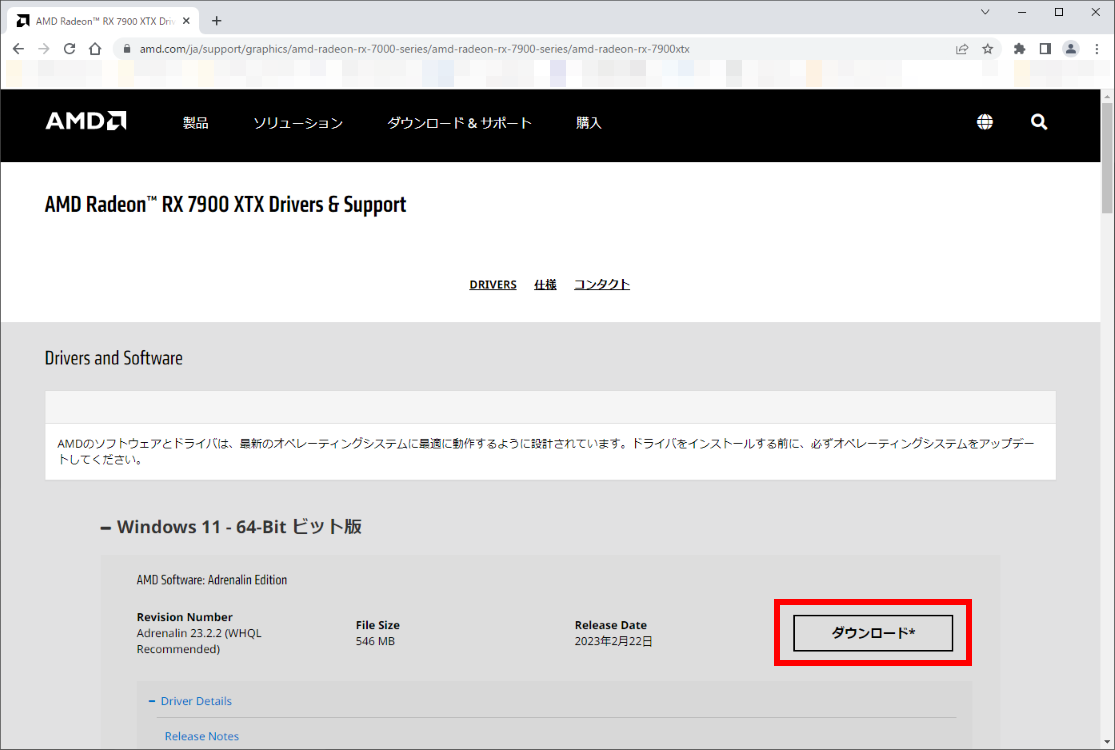Click the ダウンロード* button
Screen dimensions: 1115x750
coord(873,633)
